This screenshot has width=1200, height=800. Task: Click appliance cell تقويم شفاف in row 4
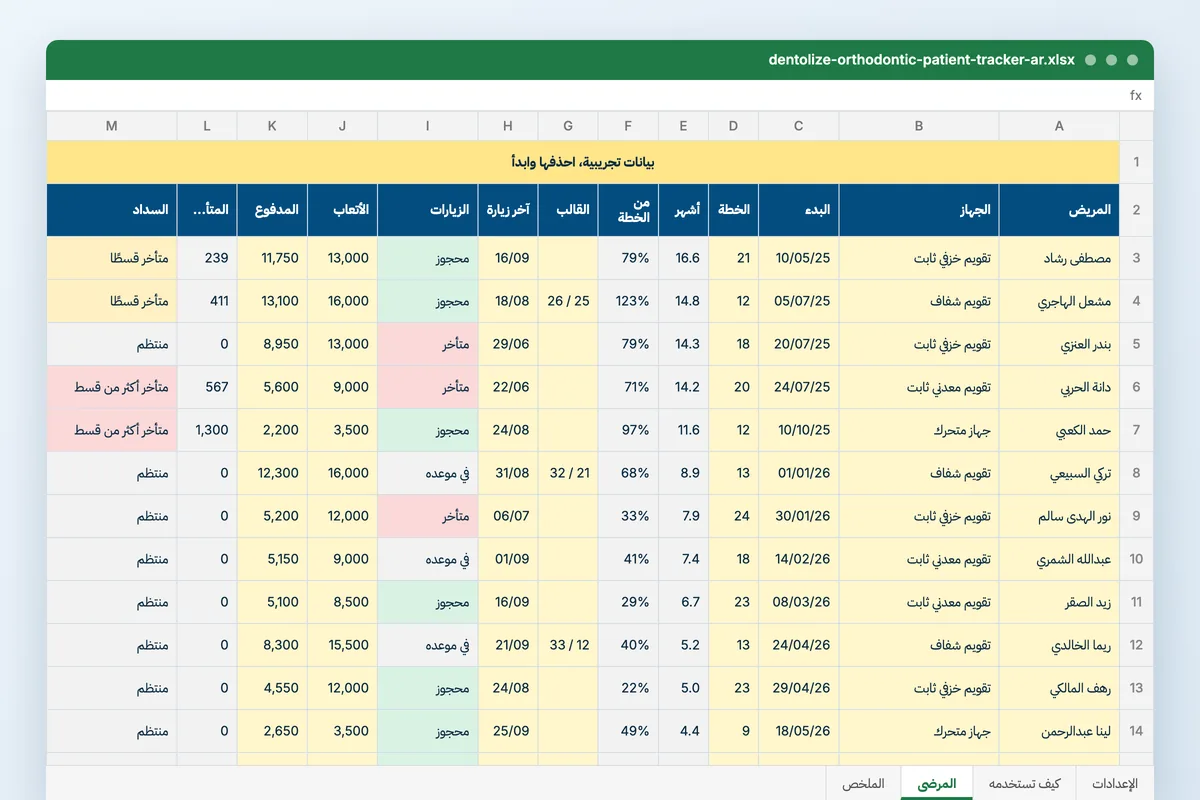click(919, 301)
